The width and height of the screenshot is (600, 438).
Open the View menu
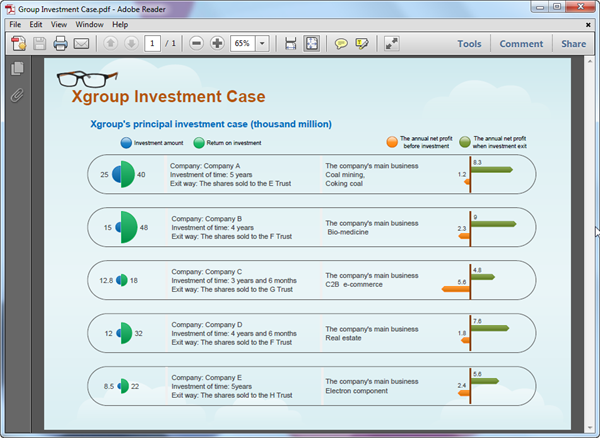click(x=59, y=24)
